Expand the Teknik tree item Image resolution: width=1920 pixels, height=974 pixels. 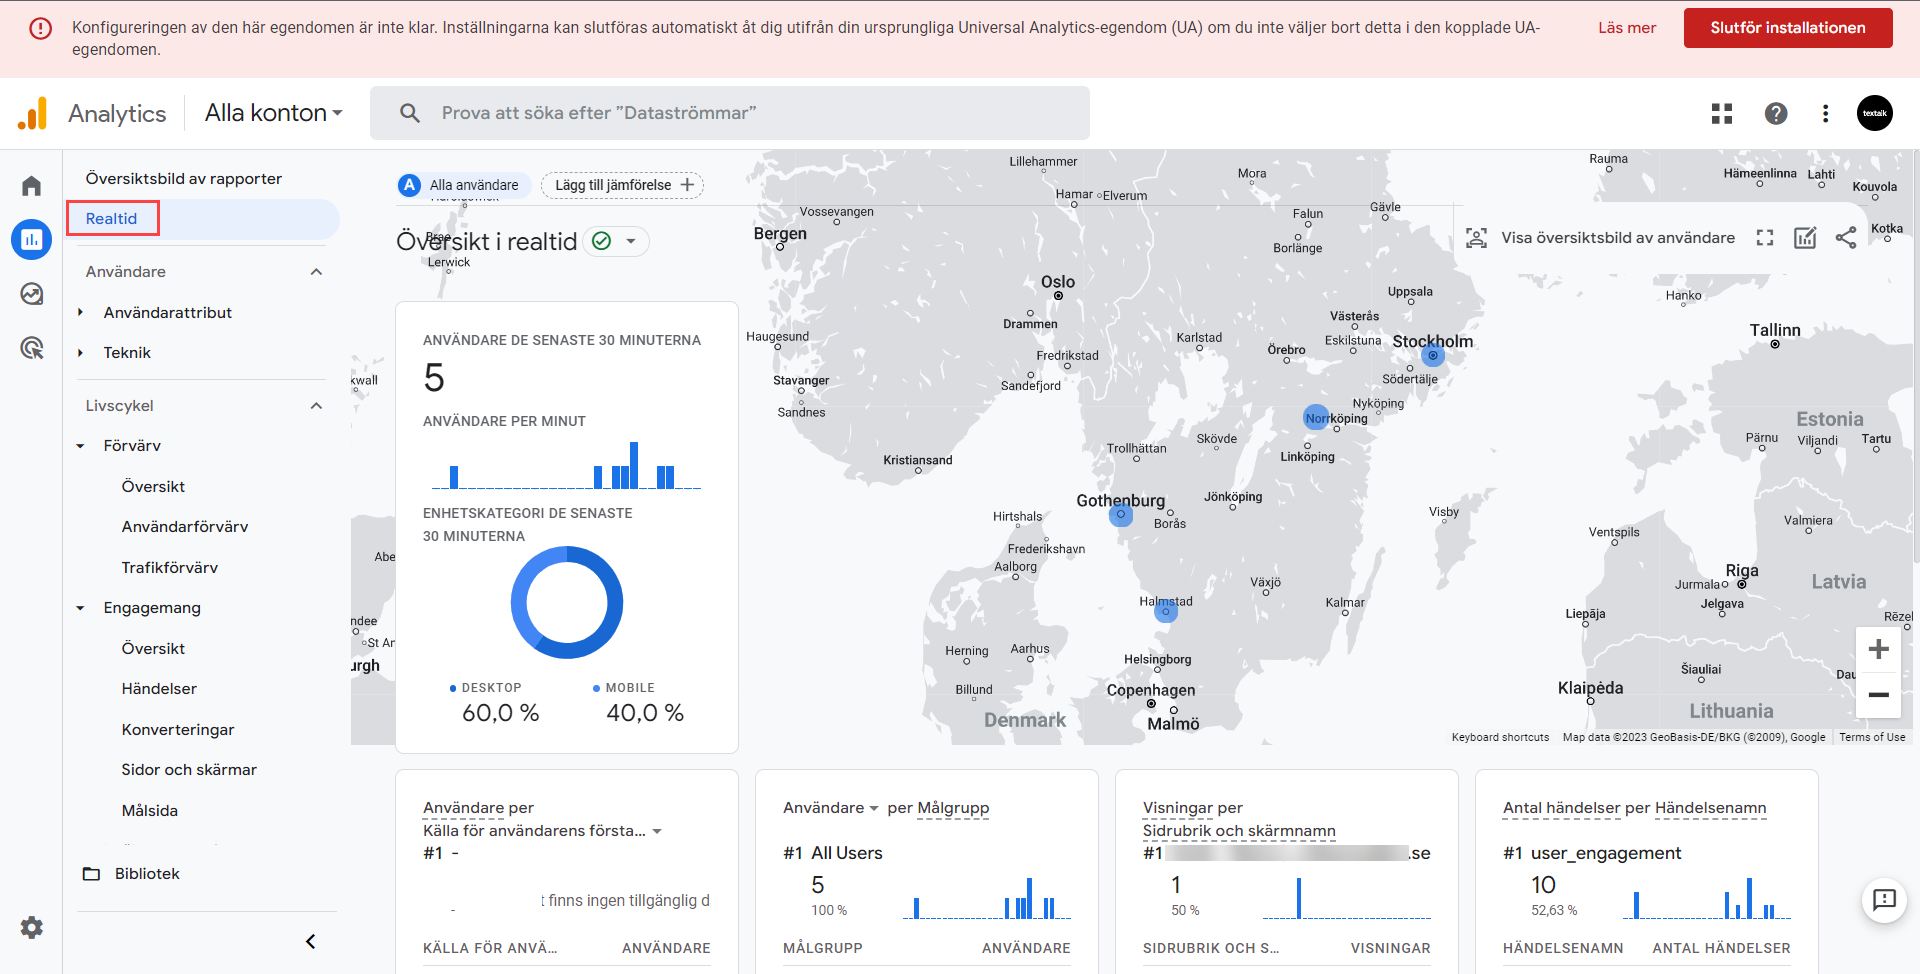(x=81, y=353)
